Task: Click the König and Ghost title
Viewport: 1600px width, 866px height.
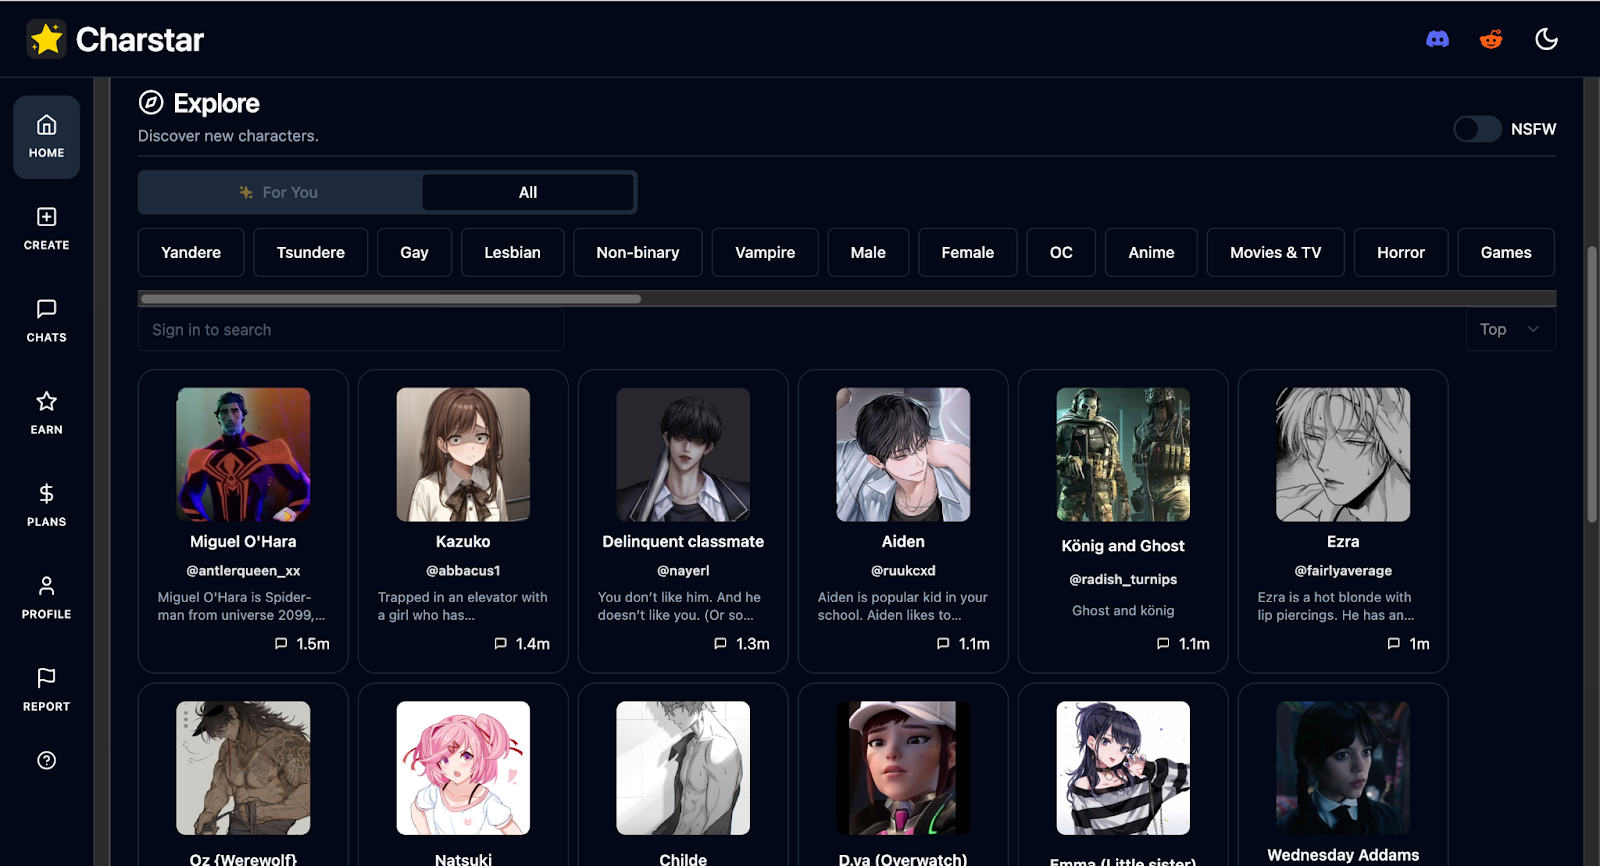Action: [x=1123, y=545]
